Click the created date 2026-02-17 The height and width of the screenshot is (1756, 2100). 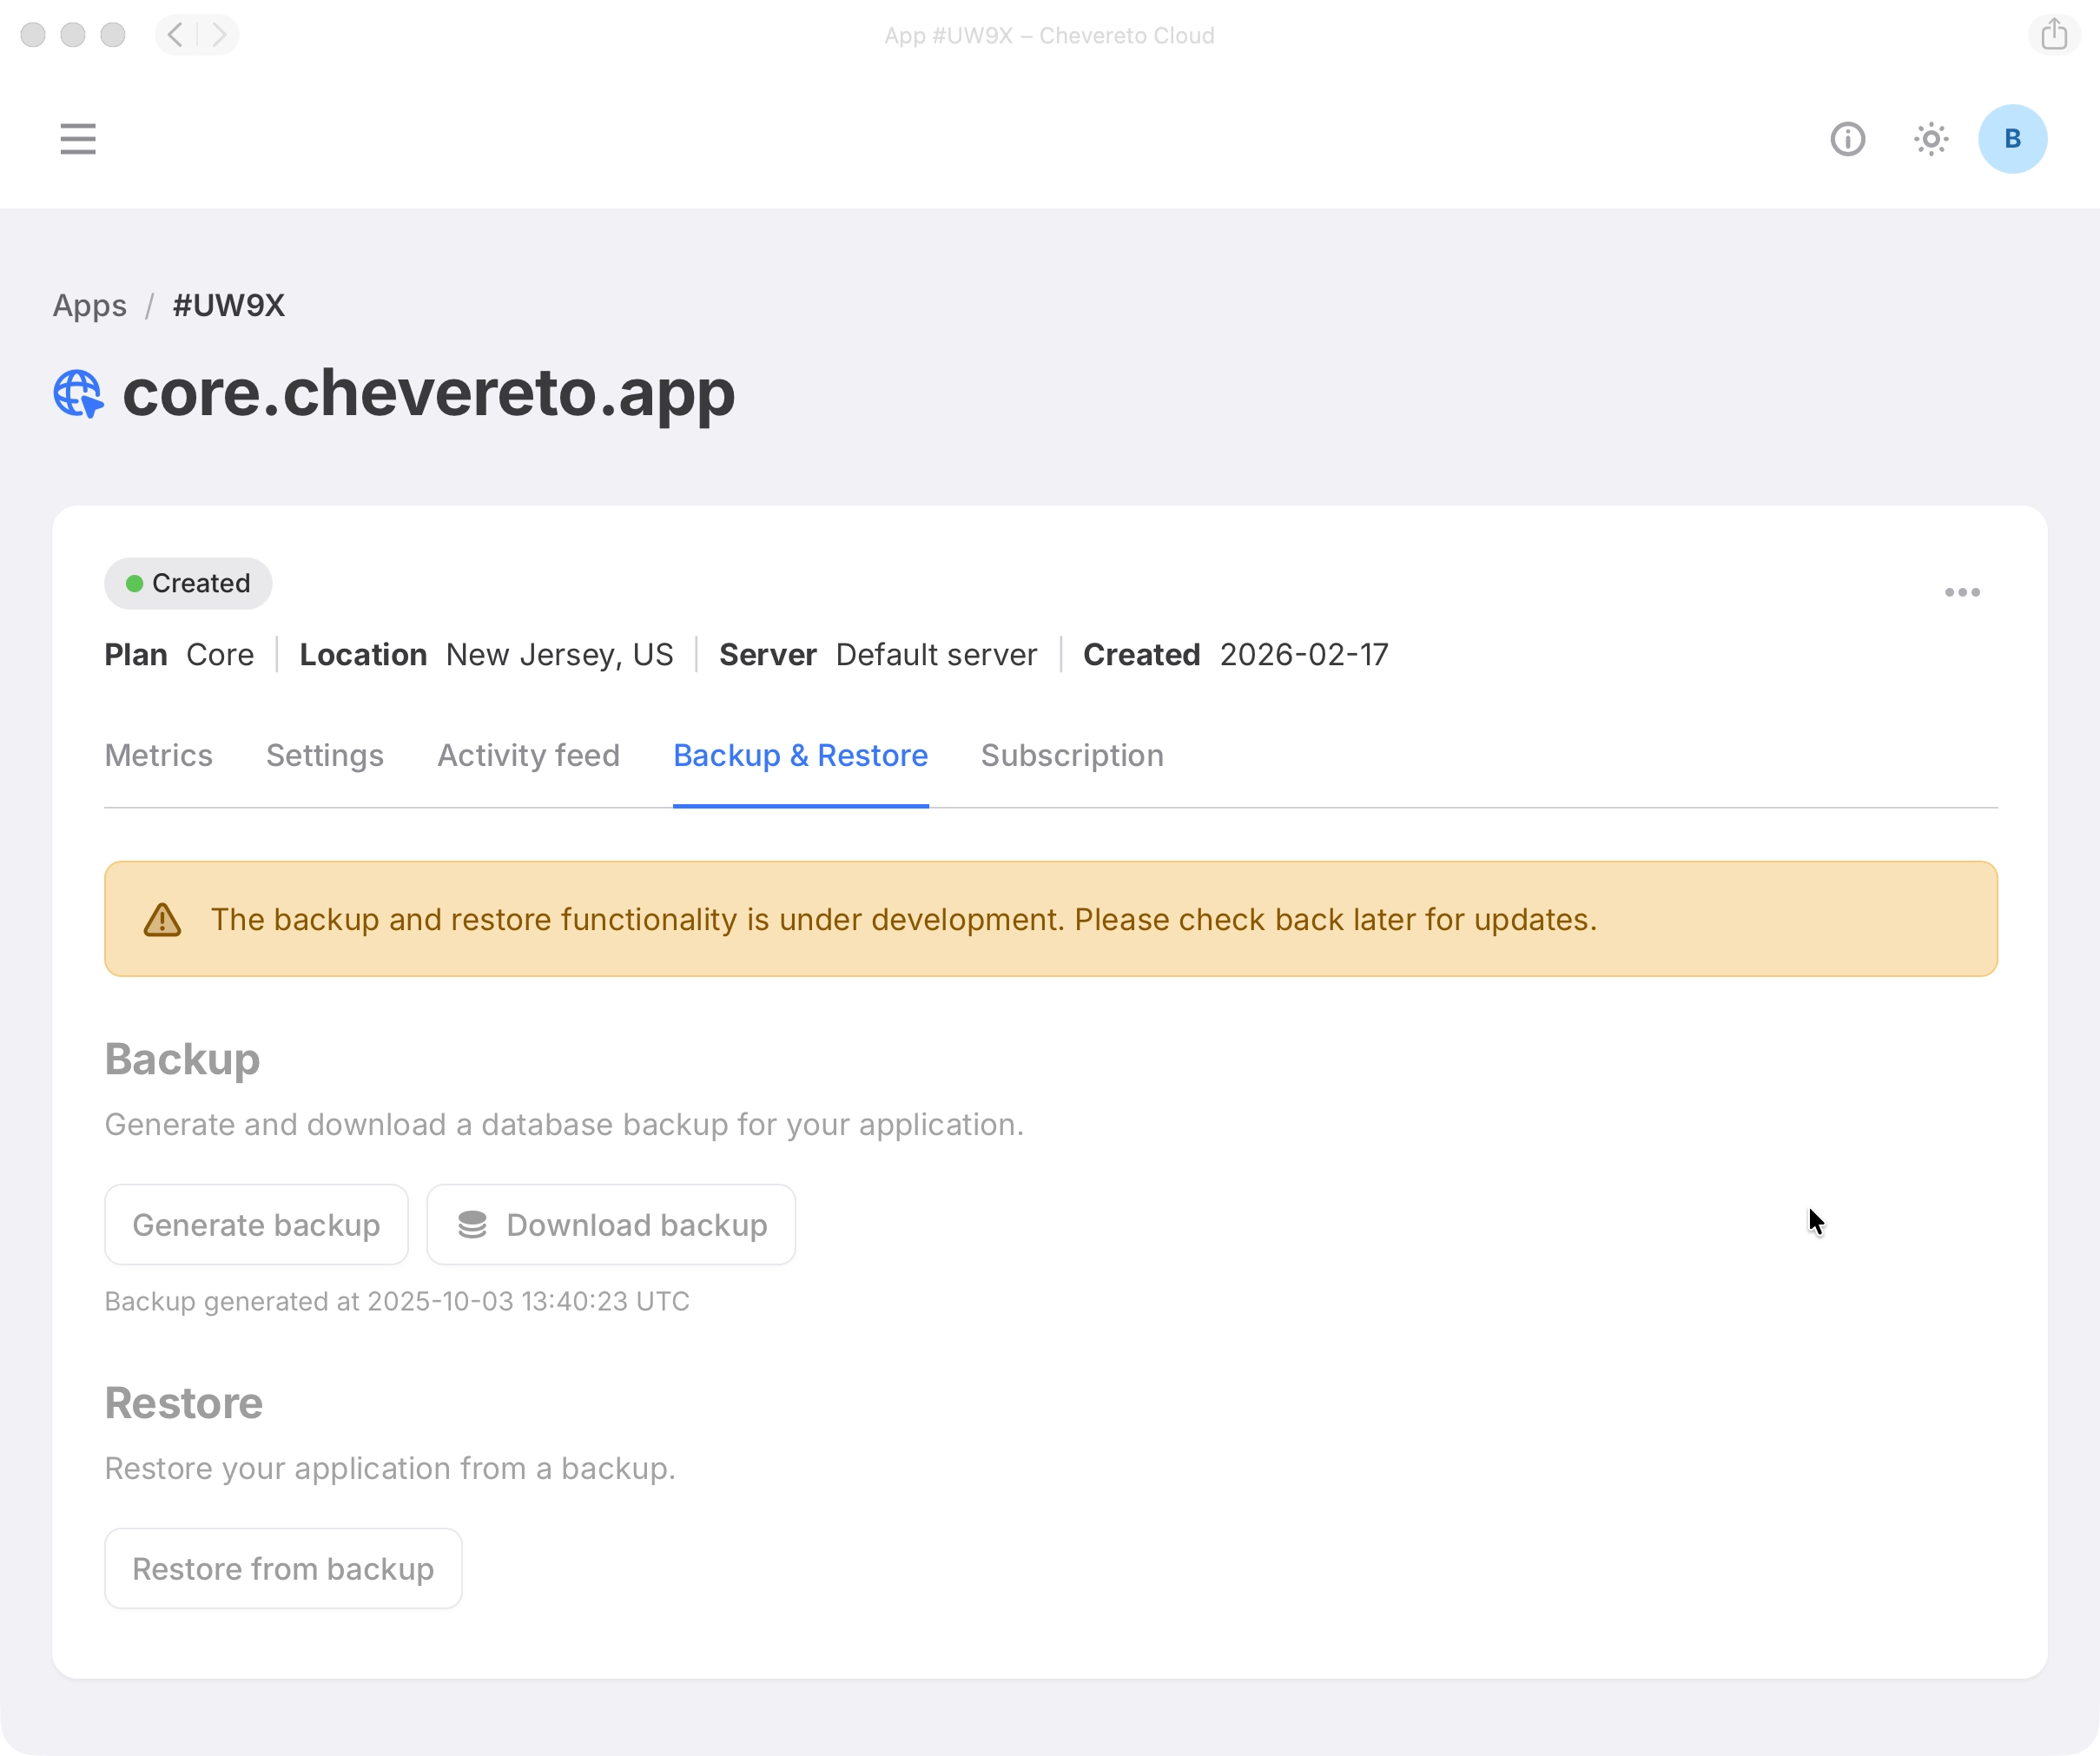point(1304,655)
